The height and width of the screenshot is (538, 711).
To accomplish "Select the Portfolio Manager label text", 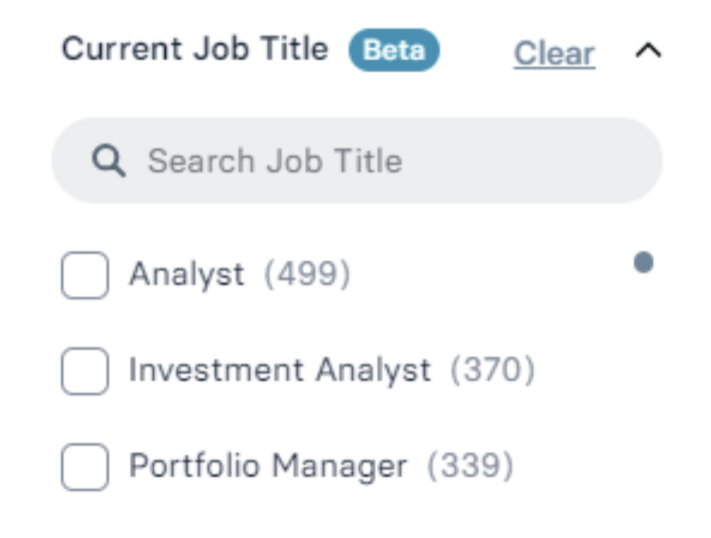I will pos(268,466).
